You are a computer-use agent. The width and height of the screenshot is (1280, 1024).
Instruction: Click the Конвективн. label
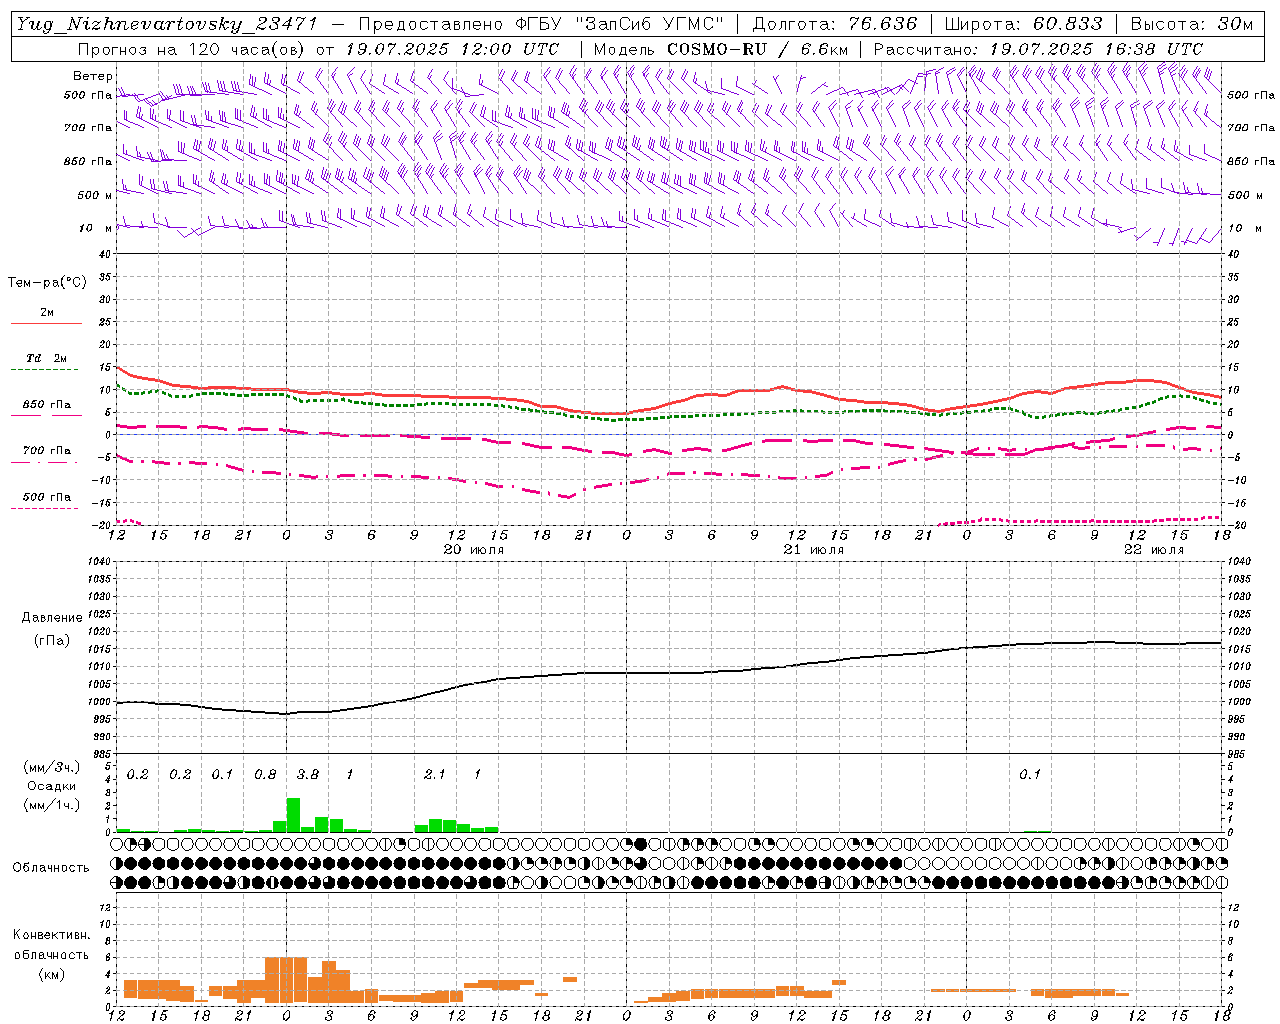click(x=51, y=935)
